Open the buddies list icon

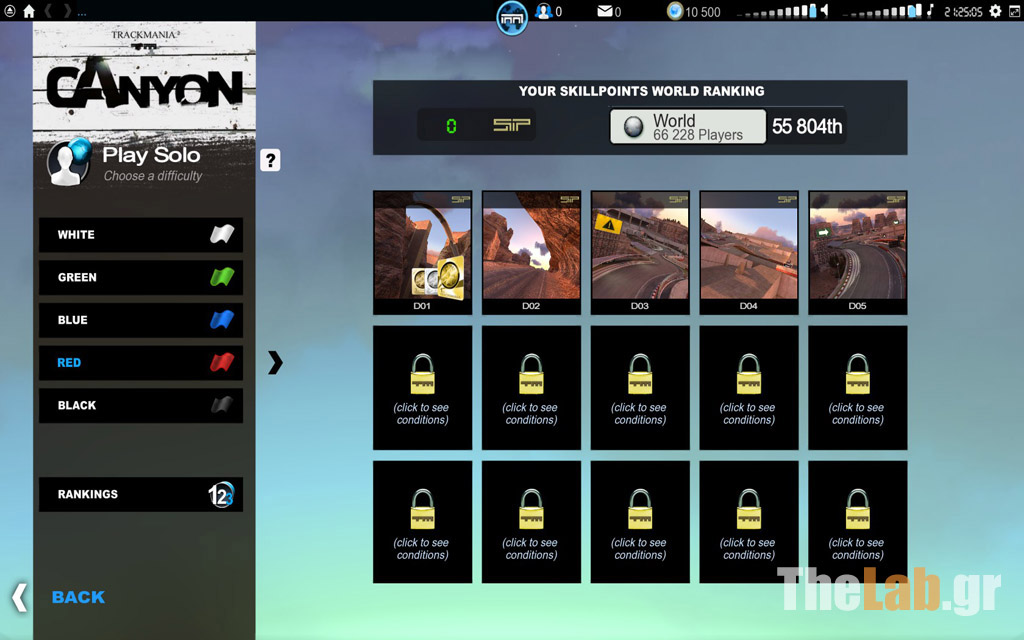coord(543,11)
